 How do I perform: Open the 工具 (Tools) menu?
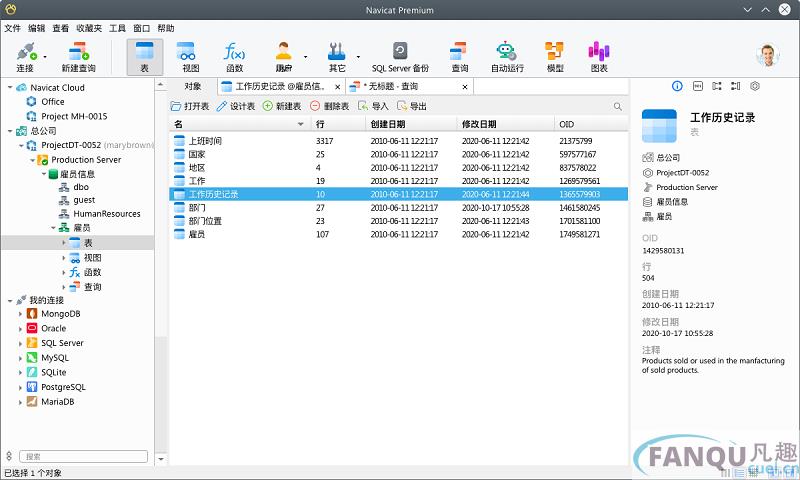pyautogui.click(x=117, y=29)
